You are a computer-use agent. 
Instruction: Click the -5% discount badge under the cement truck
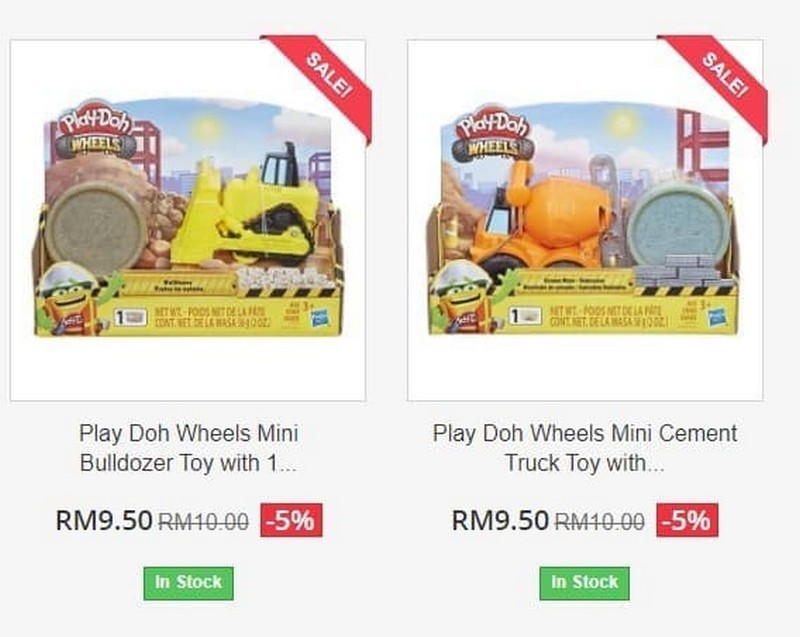tap(687, 520)
